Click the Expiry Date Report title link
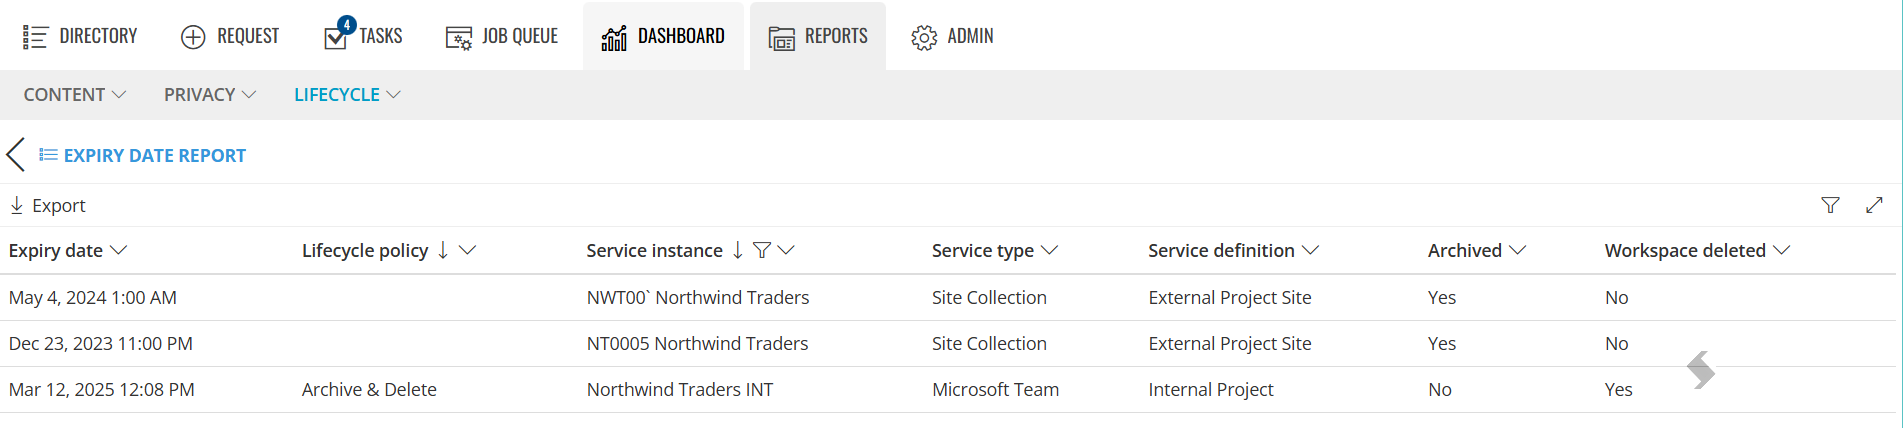The width and height of the screenshot is (1903, 428). [x=155, y=155]
